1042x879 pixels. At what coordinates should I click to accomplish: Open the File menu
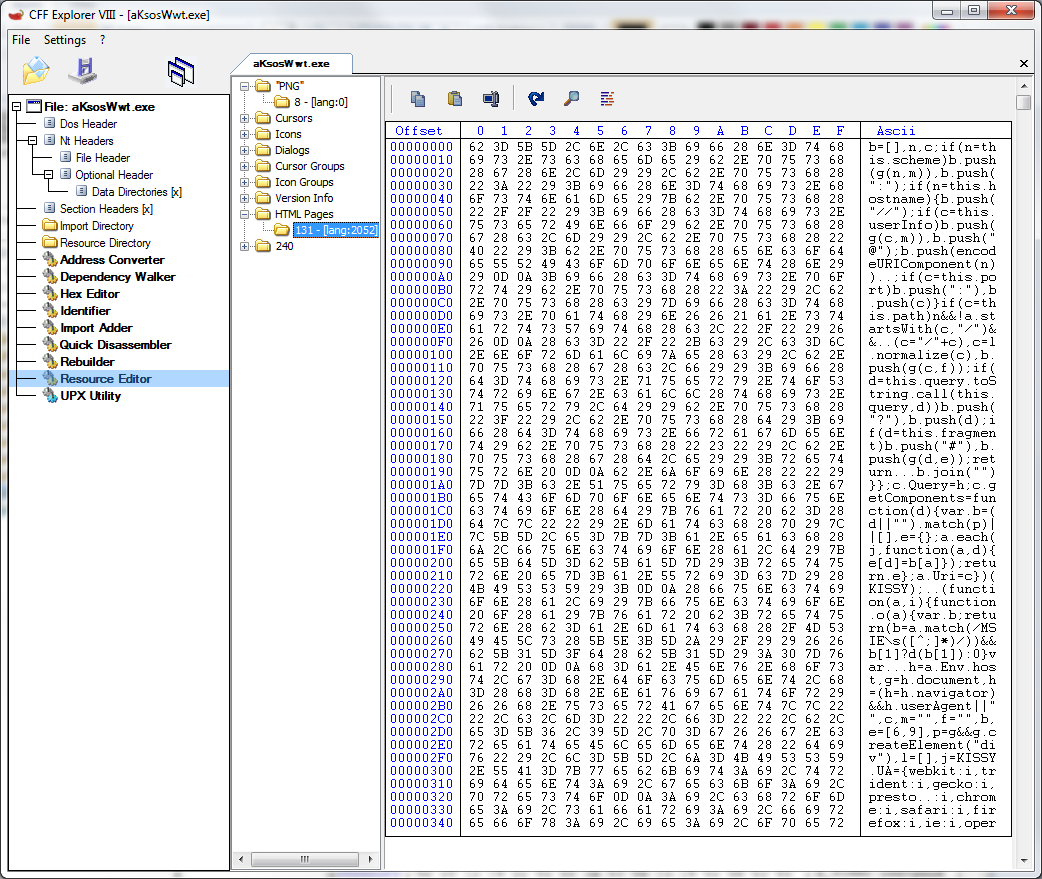point(21,40)
